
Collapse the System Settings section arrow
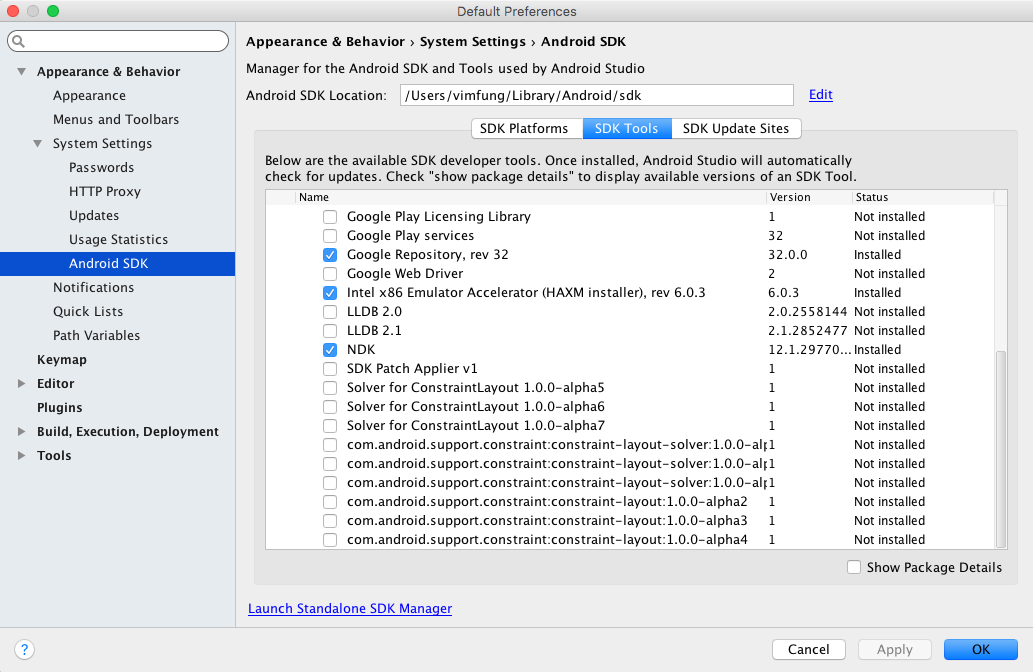click(x=38, y=144)
